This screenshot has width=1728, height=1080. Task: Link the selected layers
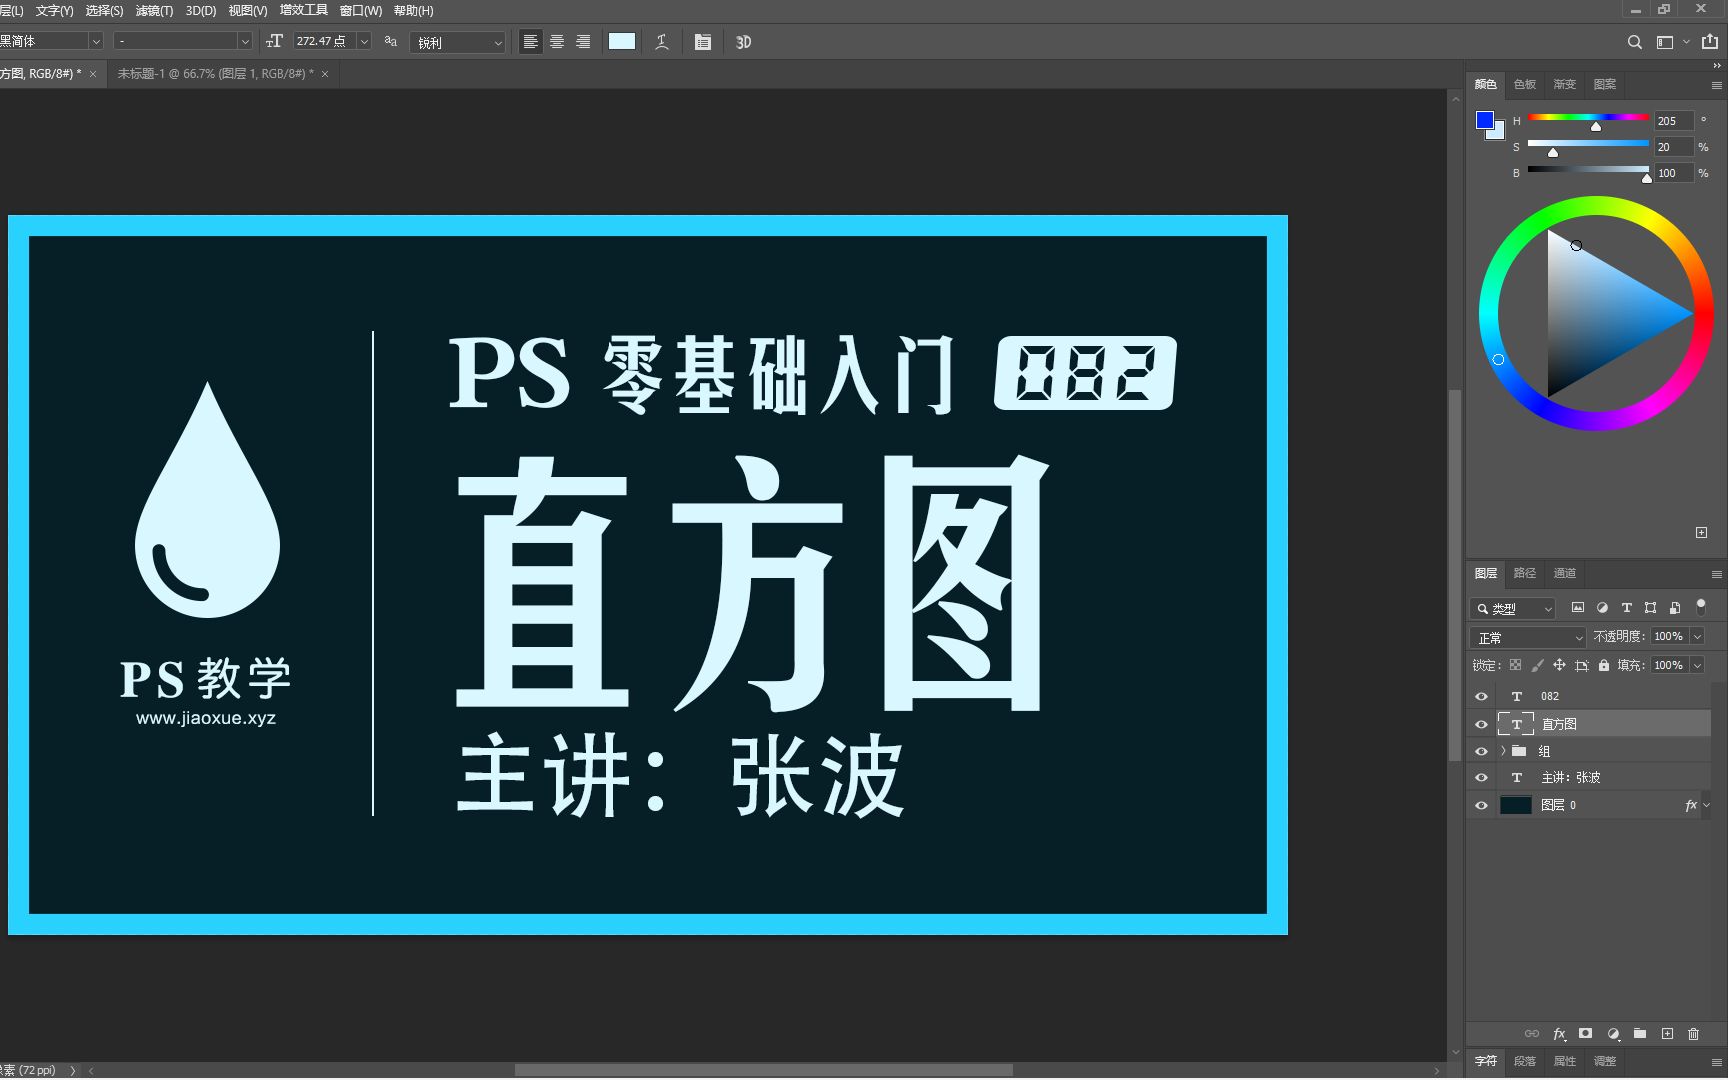pyautogui.click(x=1531, y=1034)
